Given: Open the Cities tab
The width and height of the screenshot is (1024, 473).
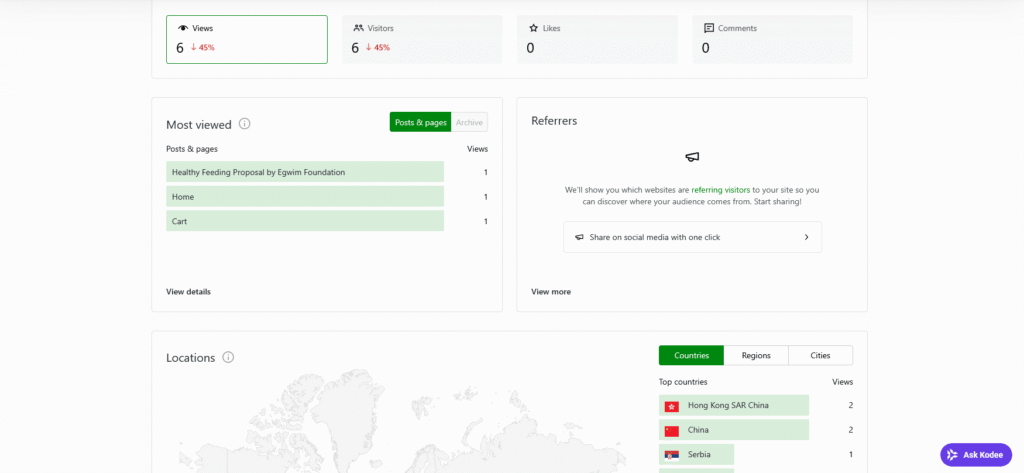Looking at the screenshot, I should pos(820,355).
